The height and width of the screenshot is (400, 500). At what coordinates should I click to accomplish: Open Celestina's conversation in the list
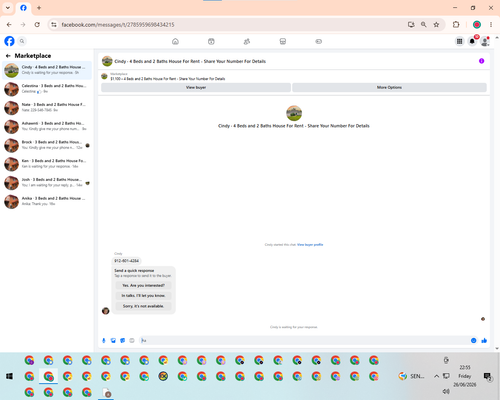47,89
